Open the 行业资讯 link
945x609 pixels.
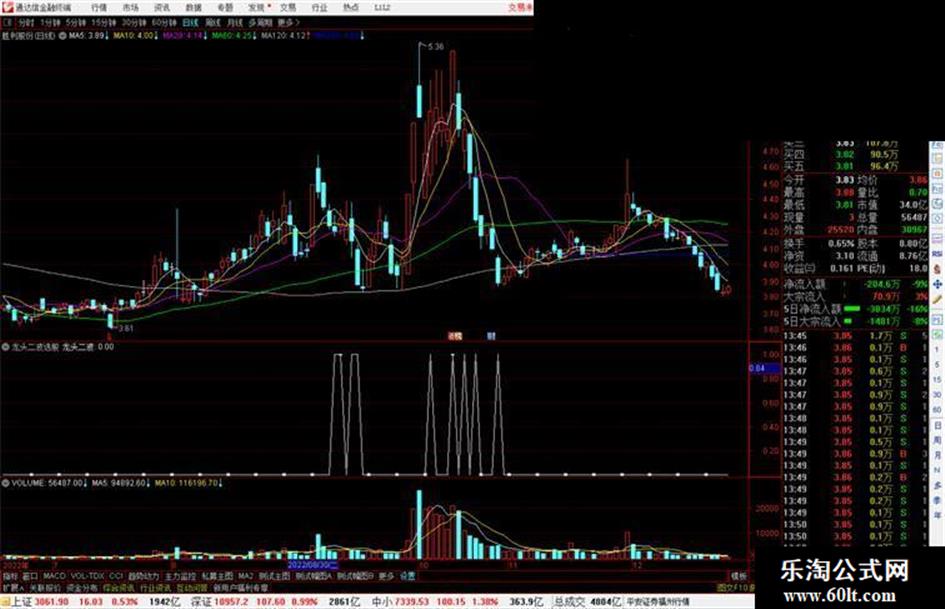pyautogui.click(x=155, y=587)
